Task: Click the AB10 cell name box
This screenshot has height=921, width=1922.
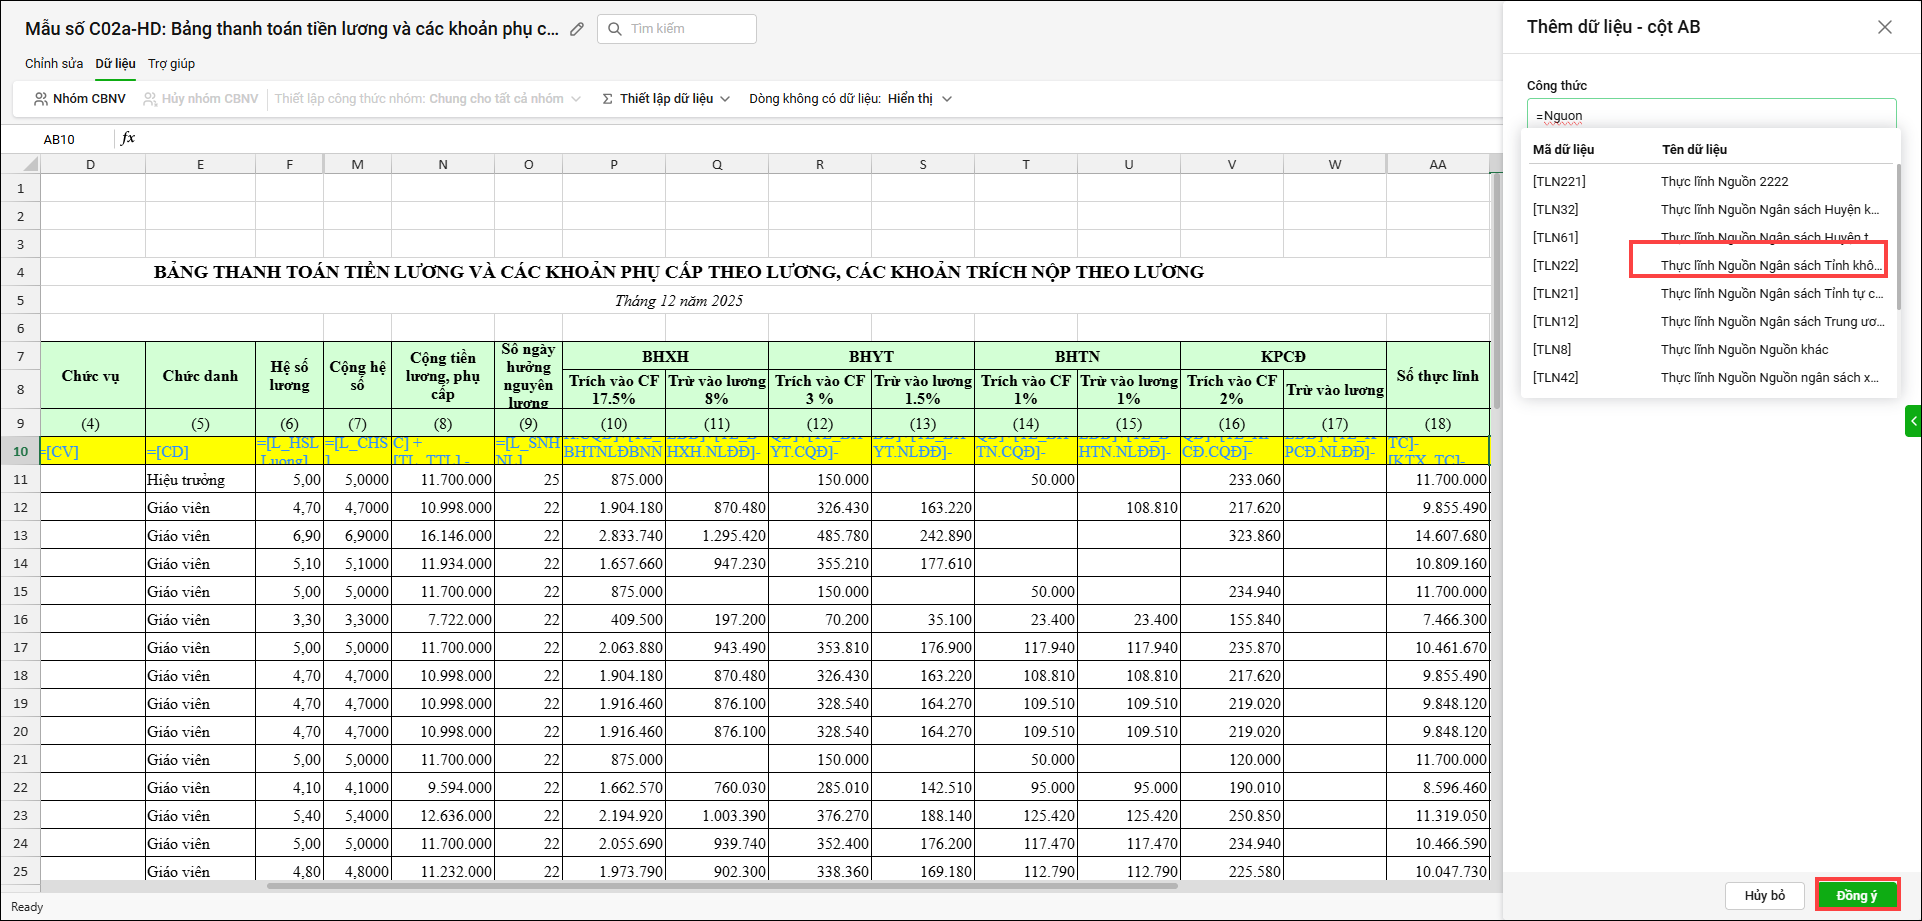Action: tap(59, 139)
